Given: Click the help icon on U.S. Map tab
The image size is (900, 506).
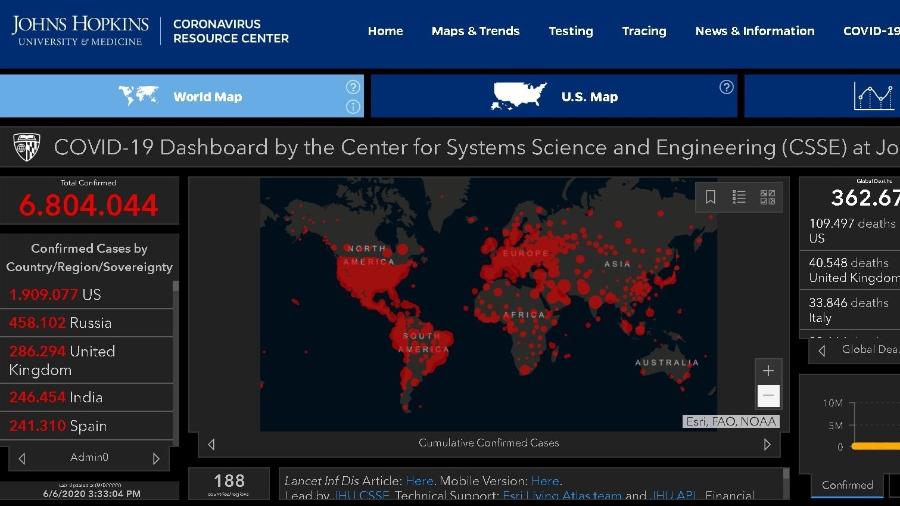Looking at the screenshot, I should click(x=726, y=87).
